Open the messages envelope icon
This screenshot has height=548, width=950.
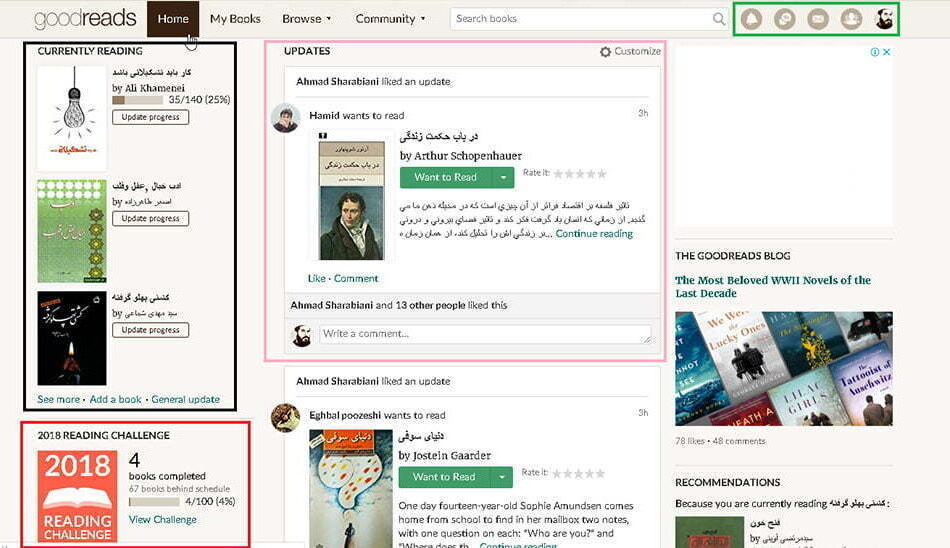[818, 19]
